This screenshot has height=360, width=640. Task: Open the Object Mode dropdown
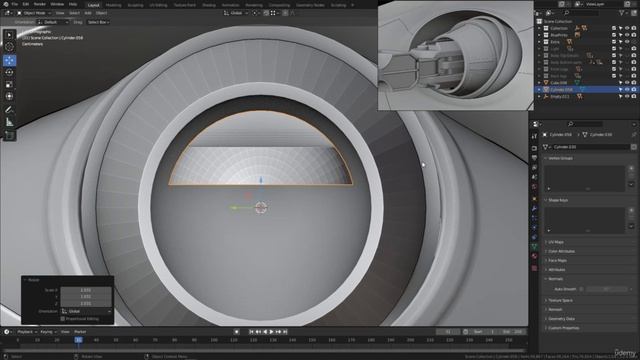pyautogui.click(x=34, y=13)
